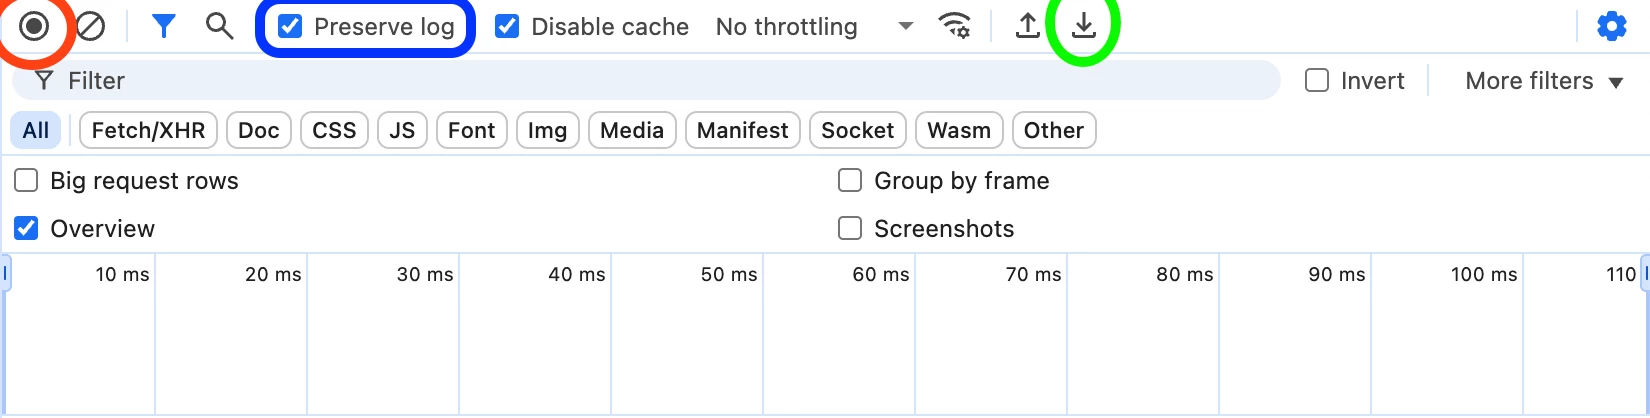The width and height of the screenshot is (1650, 418).
Task: Enable Big request rows option
Action: click(x=26, y=180)
